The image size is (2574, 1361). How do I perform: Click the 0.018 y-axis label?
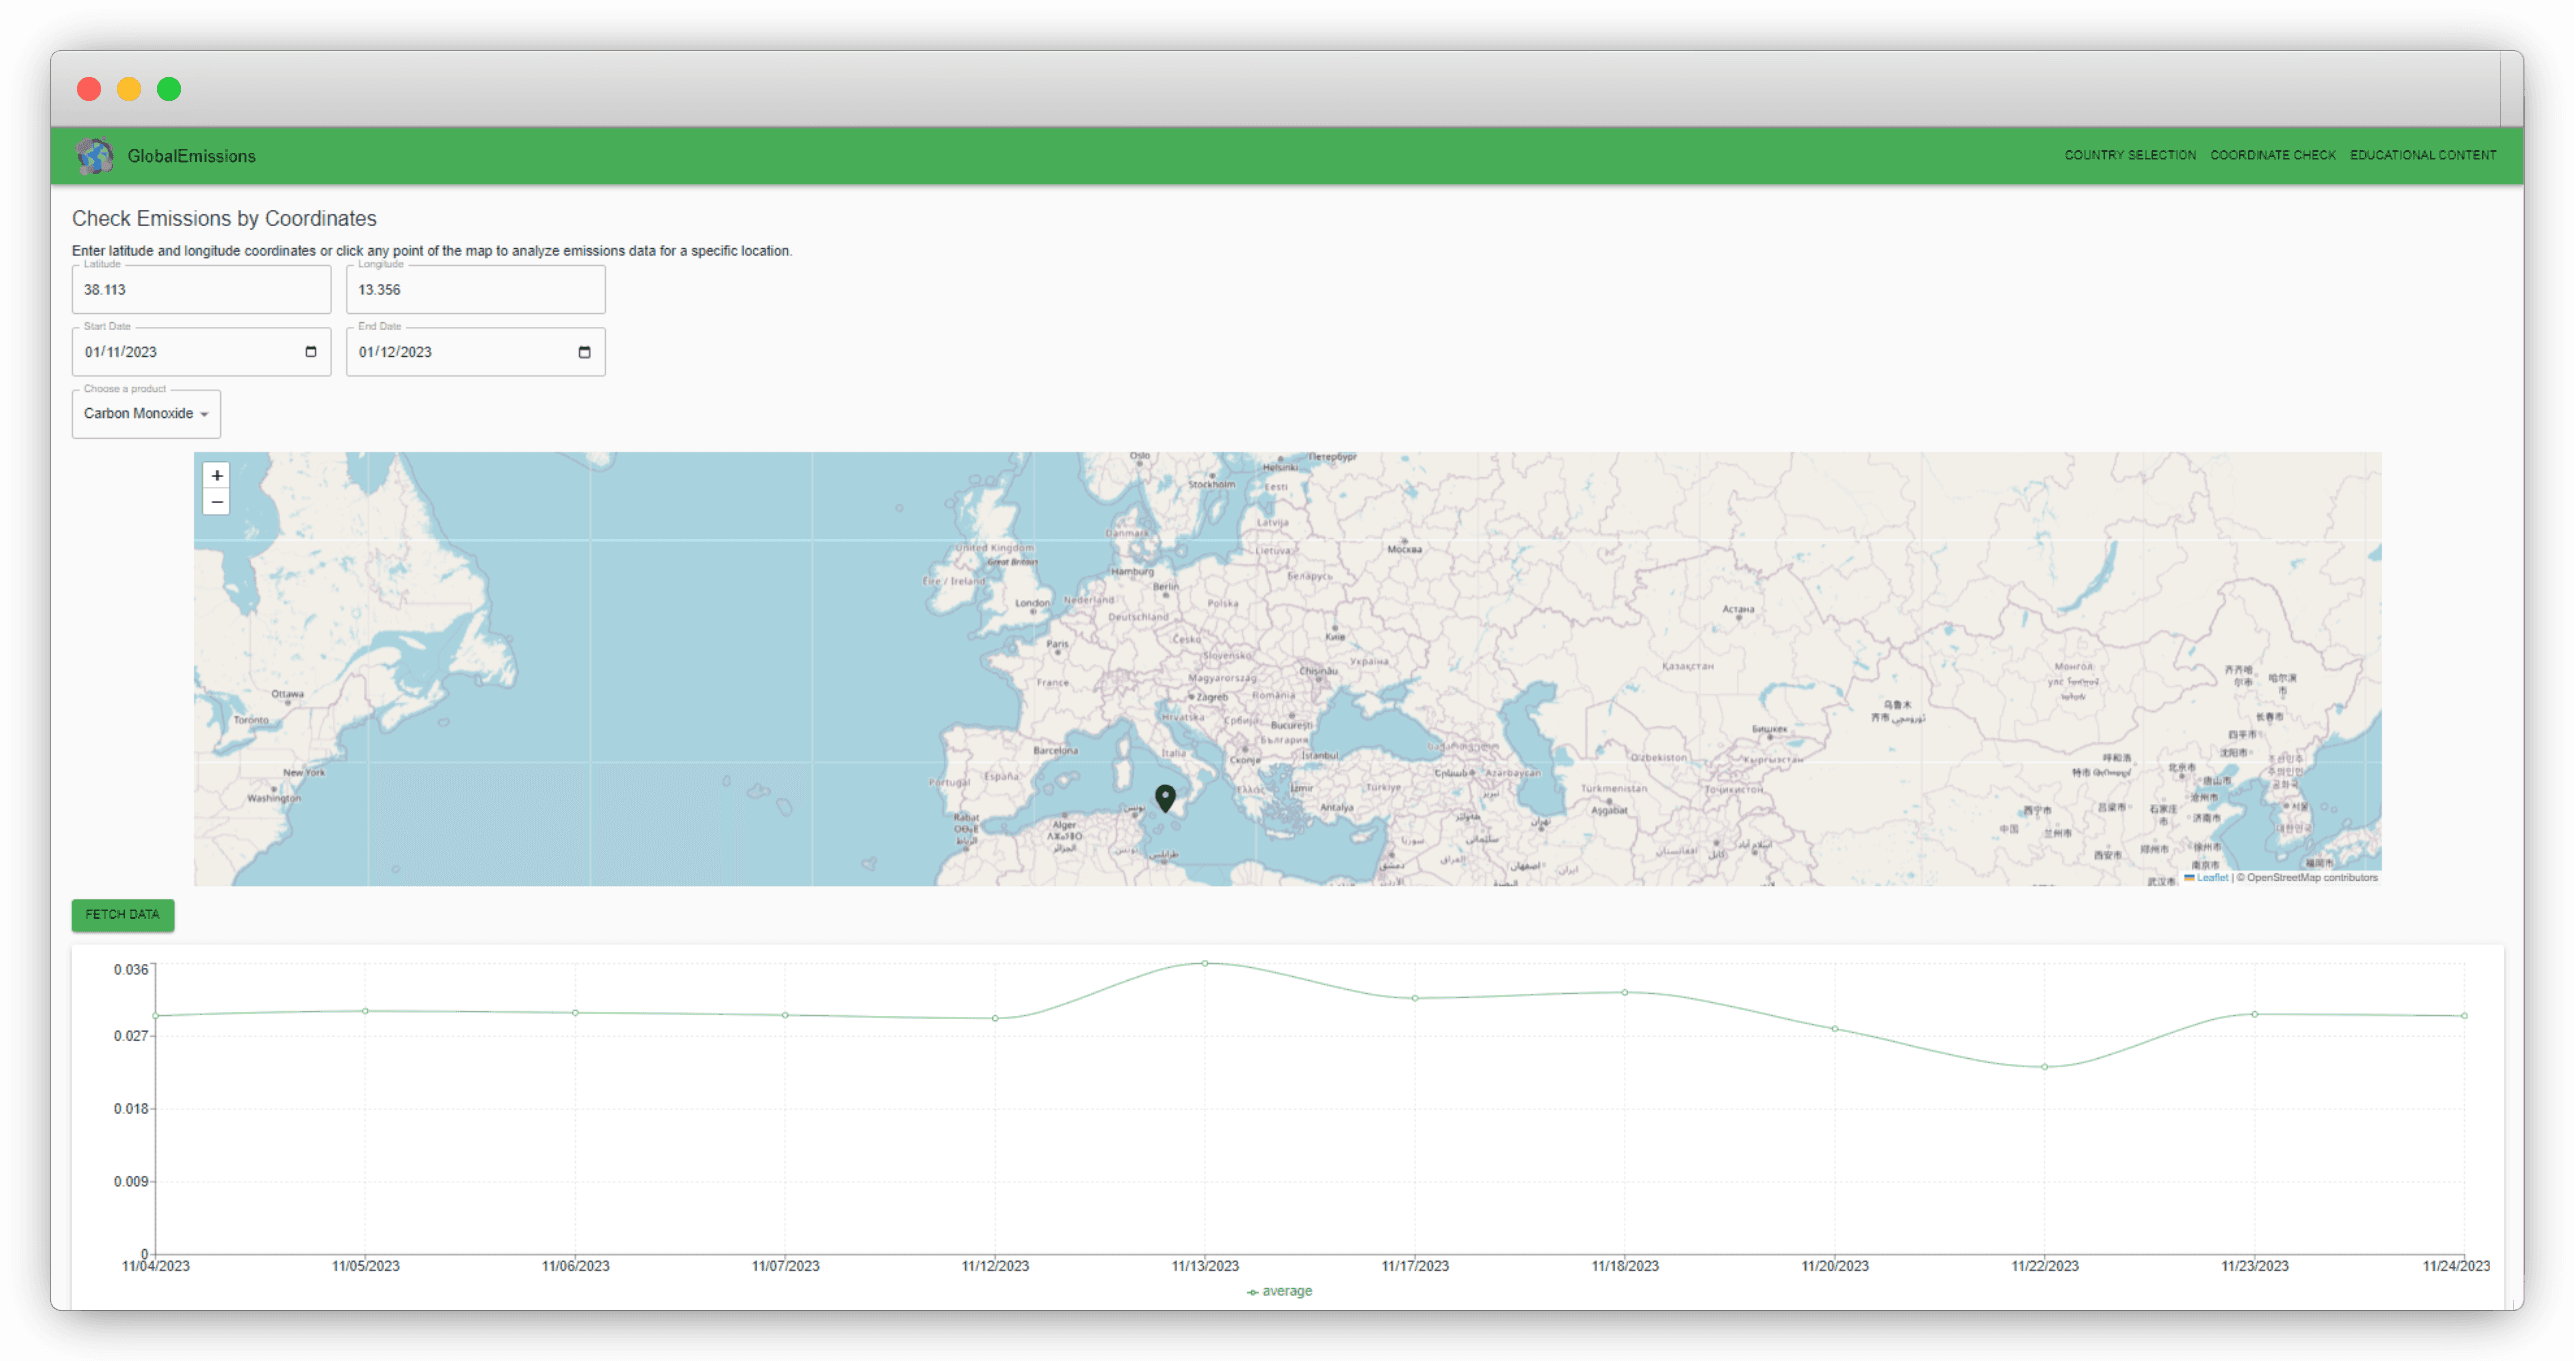tap(131, 1109)
